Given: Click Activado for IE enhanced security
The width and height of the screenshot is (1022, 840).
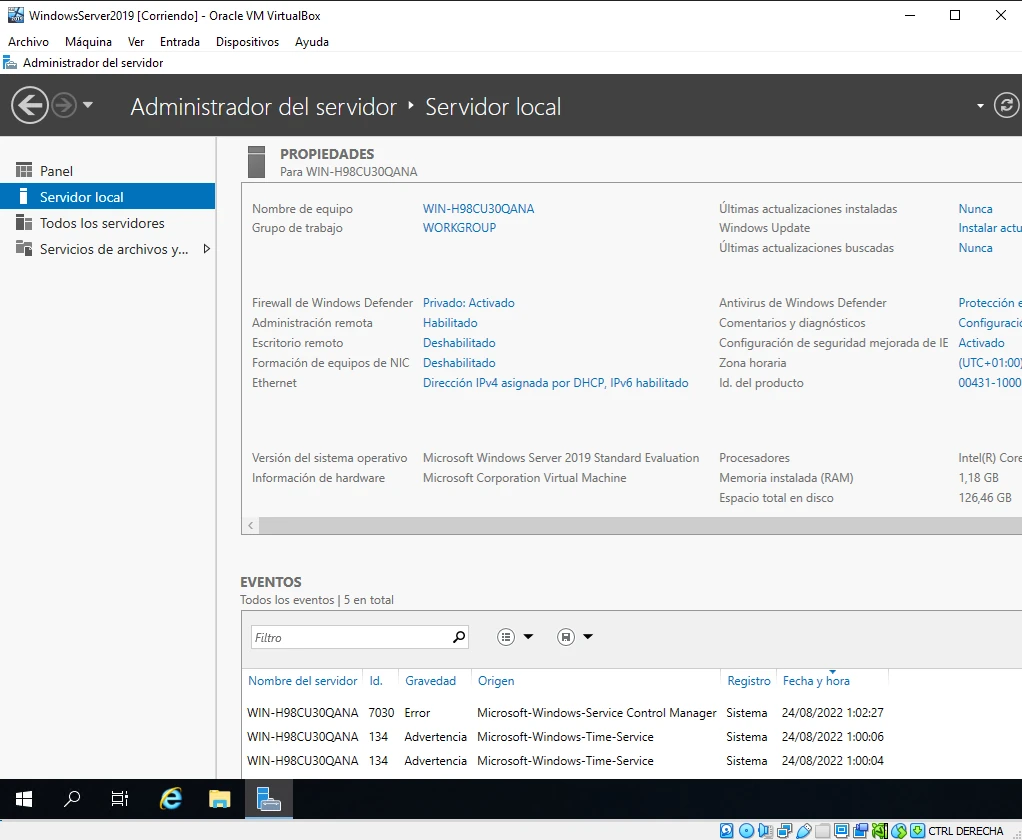Looking at the screenshot, I should 981,343.
